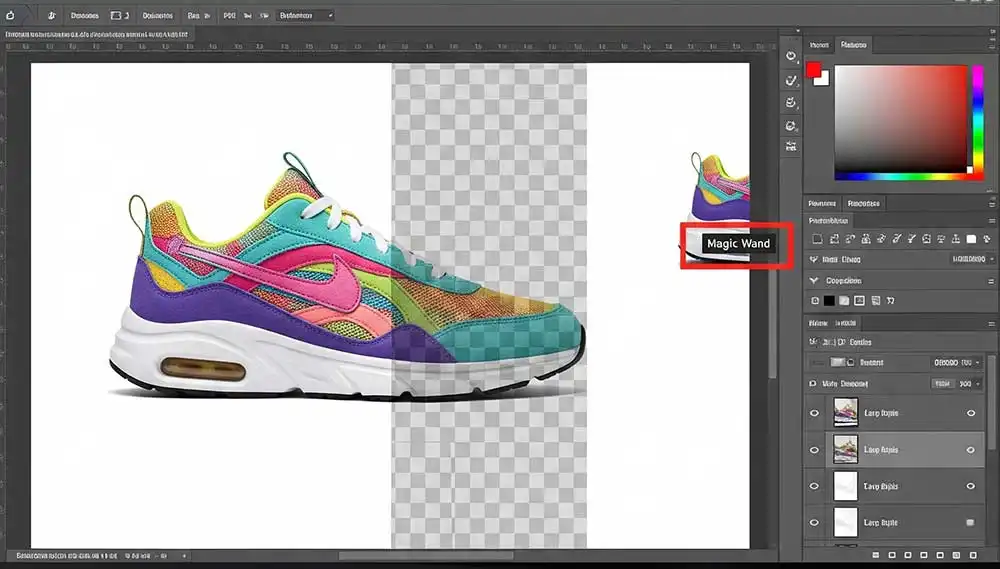This screenshot has height=569, width=1000.
Task: Click the seventh icon in the adjustments icon row
Action: click(x=911, y=239)
